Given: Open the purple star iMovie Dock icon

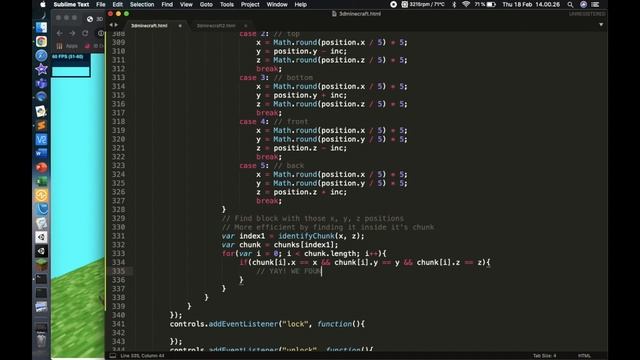Looking at the screenshot, I should click(41, 69).
